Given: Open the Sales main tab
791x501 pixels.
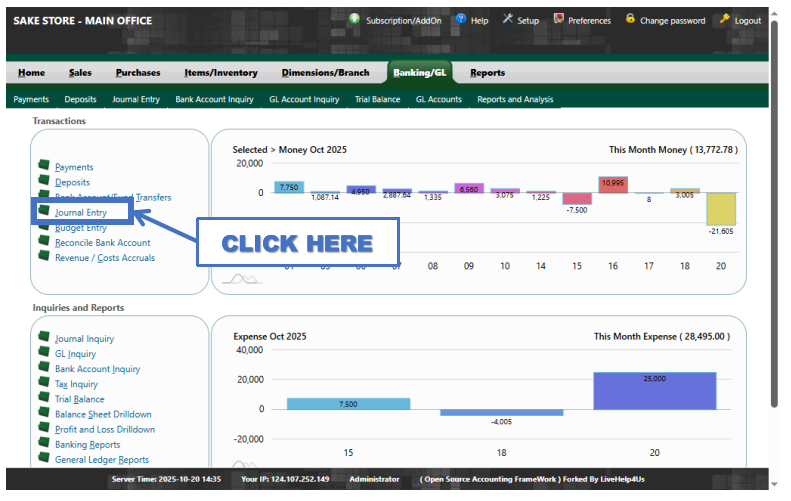Looking at the screenshot, I should click(x=80, y=73).
